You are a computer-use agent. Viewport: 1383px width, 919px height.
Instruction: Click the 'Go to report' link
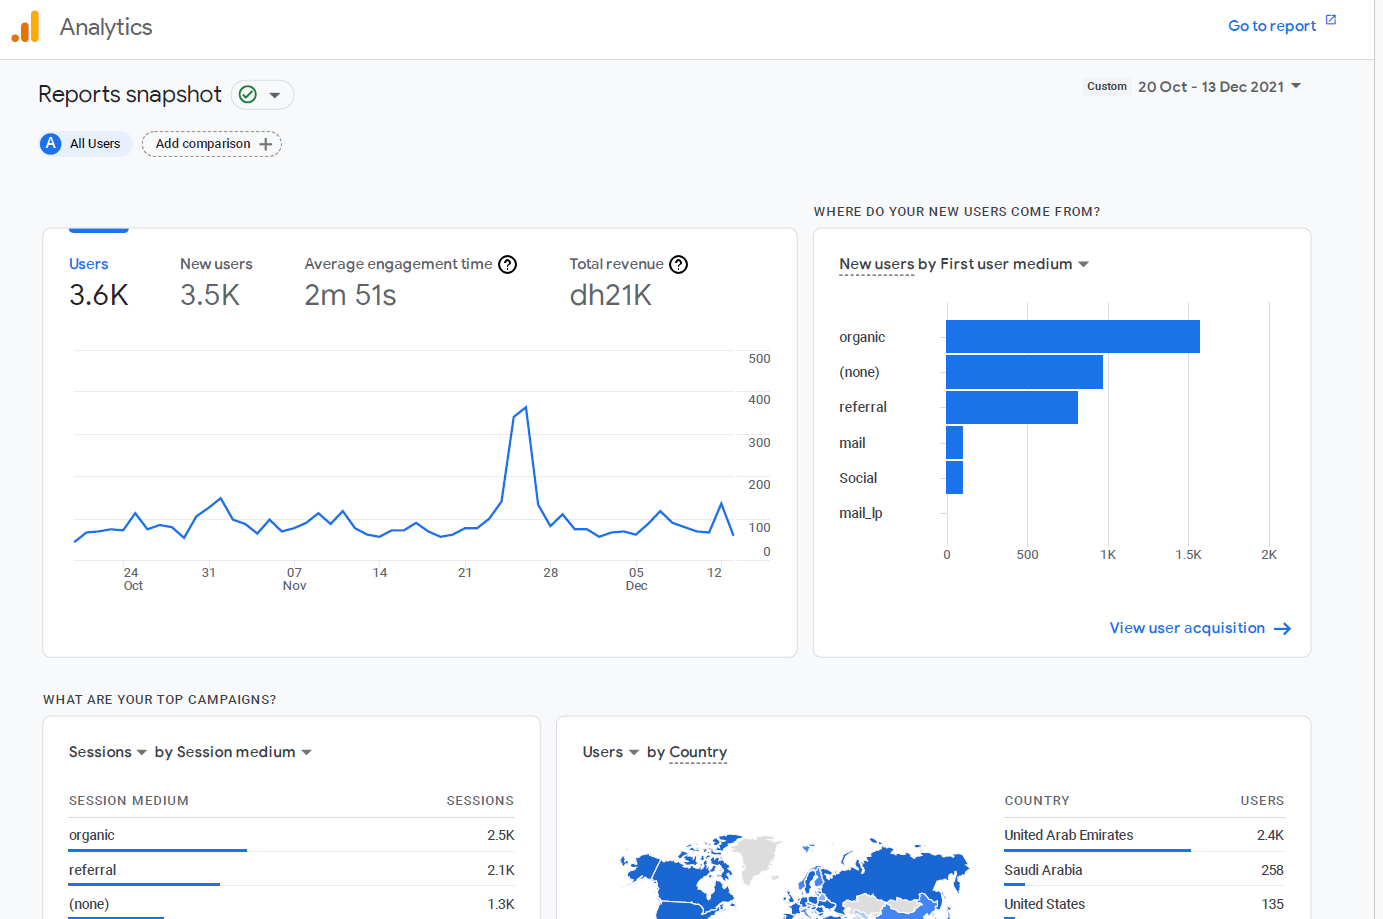(1271, 25)
